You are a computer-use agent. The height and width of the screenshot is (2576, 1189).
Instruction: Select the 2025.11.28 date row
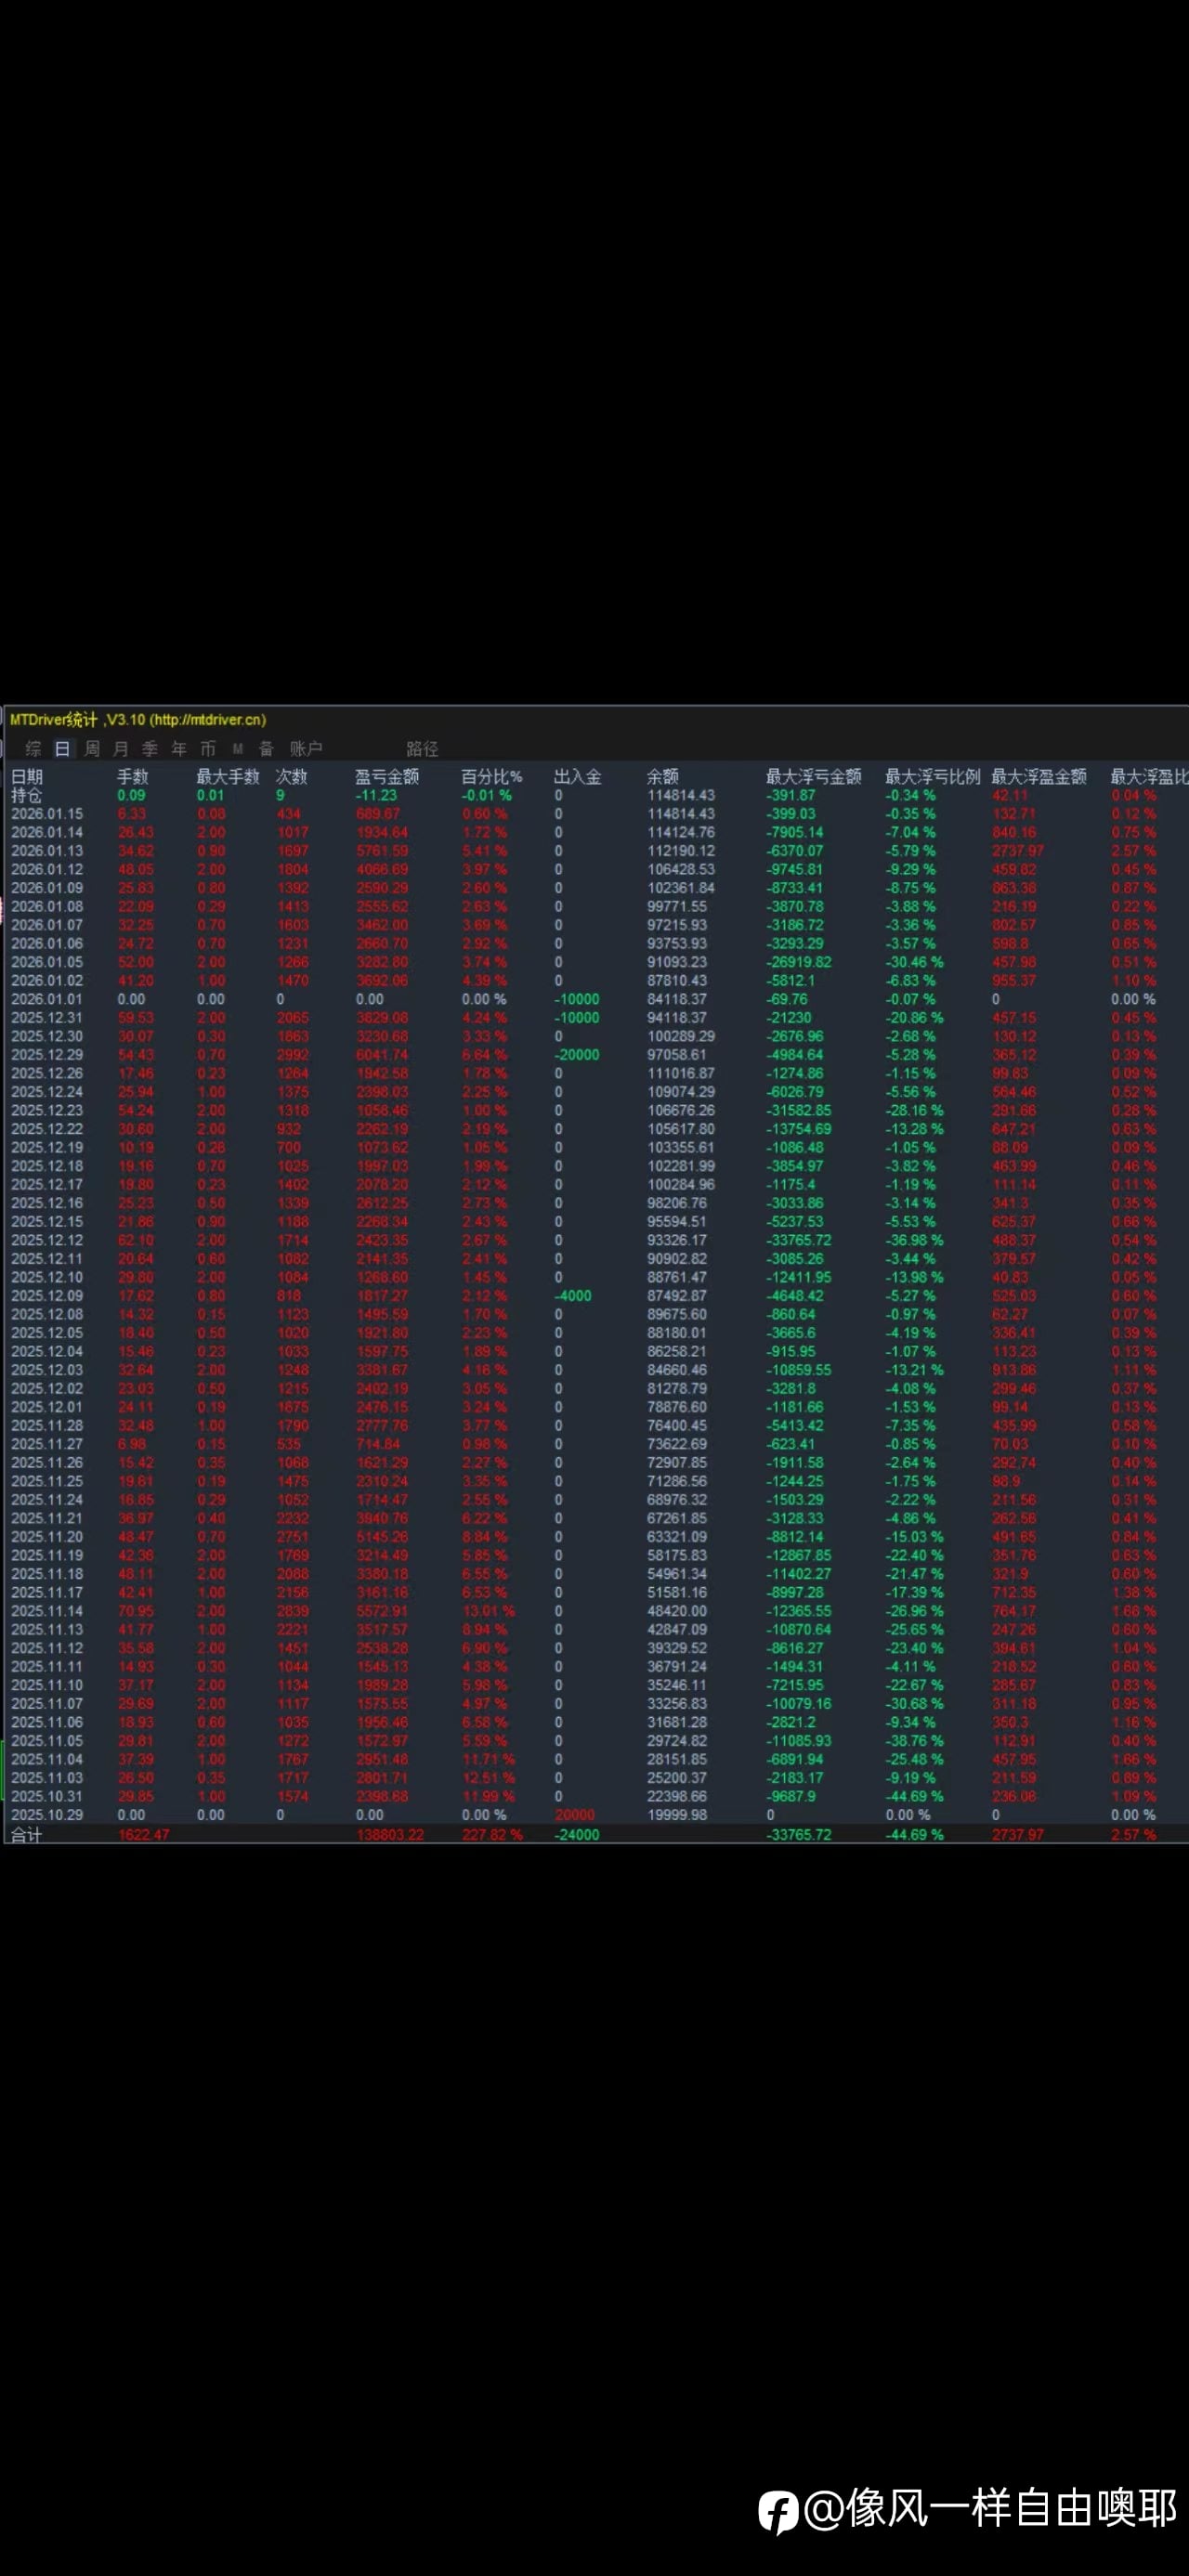pos(47,1426)
